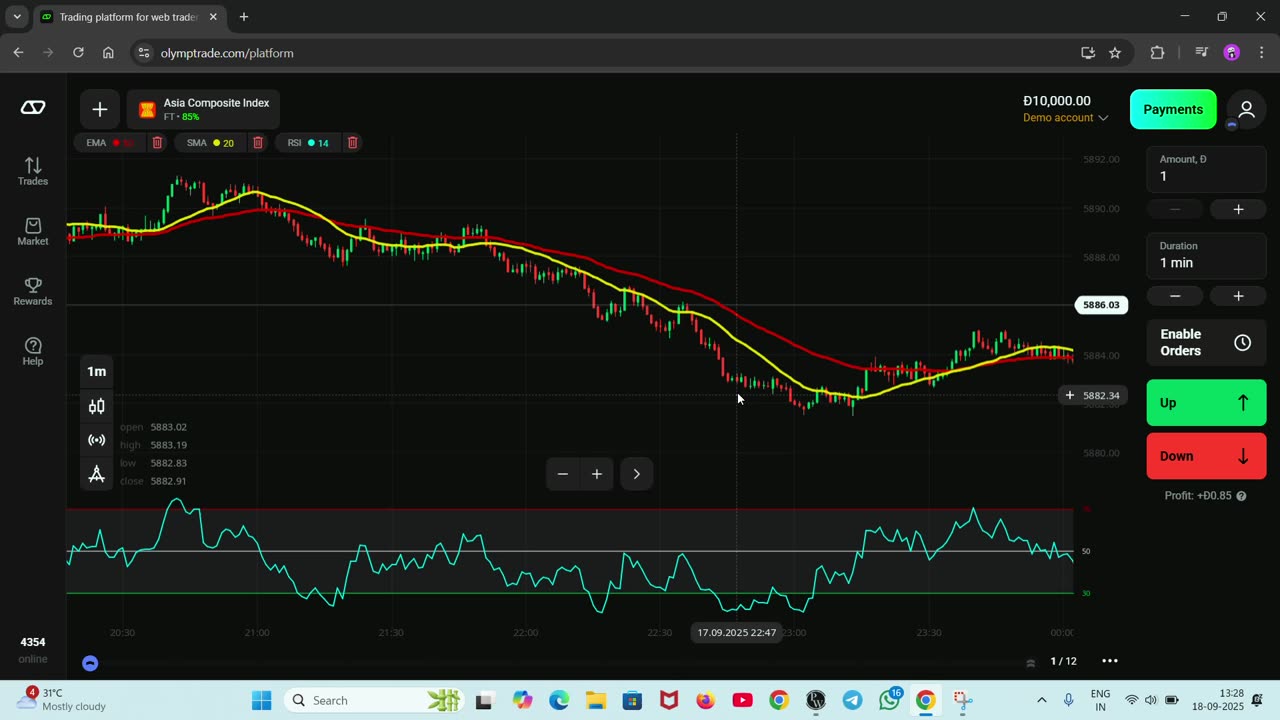Add a new asset with plus button

pos(100,109)
